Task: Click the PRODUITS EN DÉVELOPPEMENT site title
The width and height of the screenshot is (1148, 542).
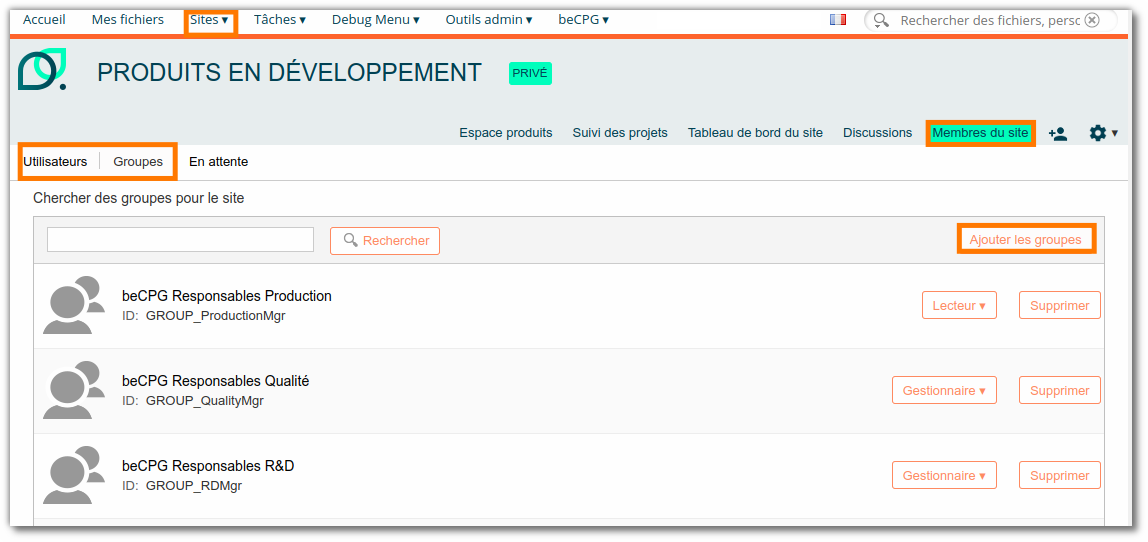Action: (x=289, y=73)
